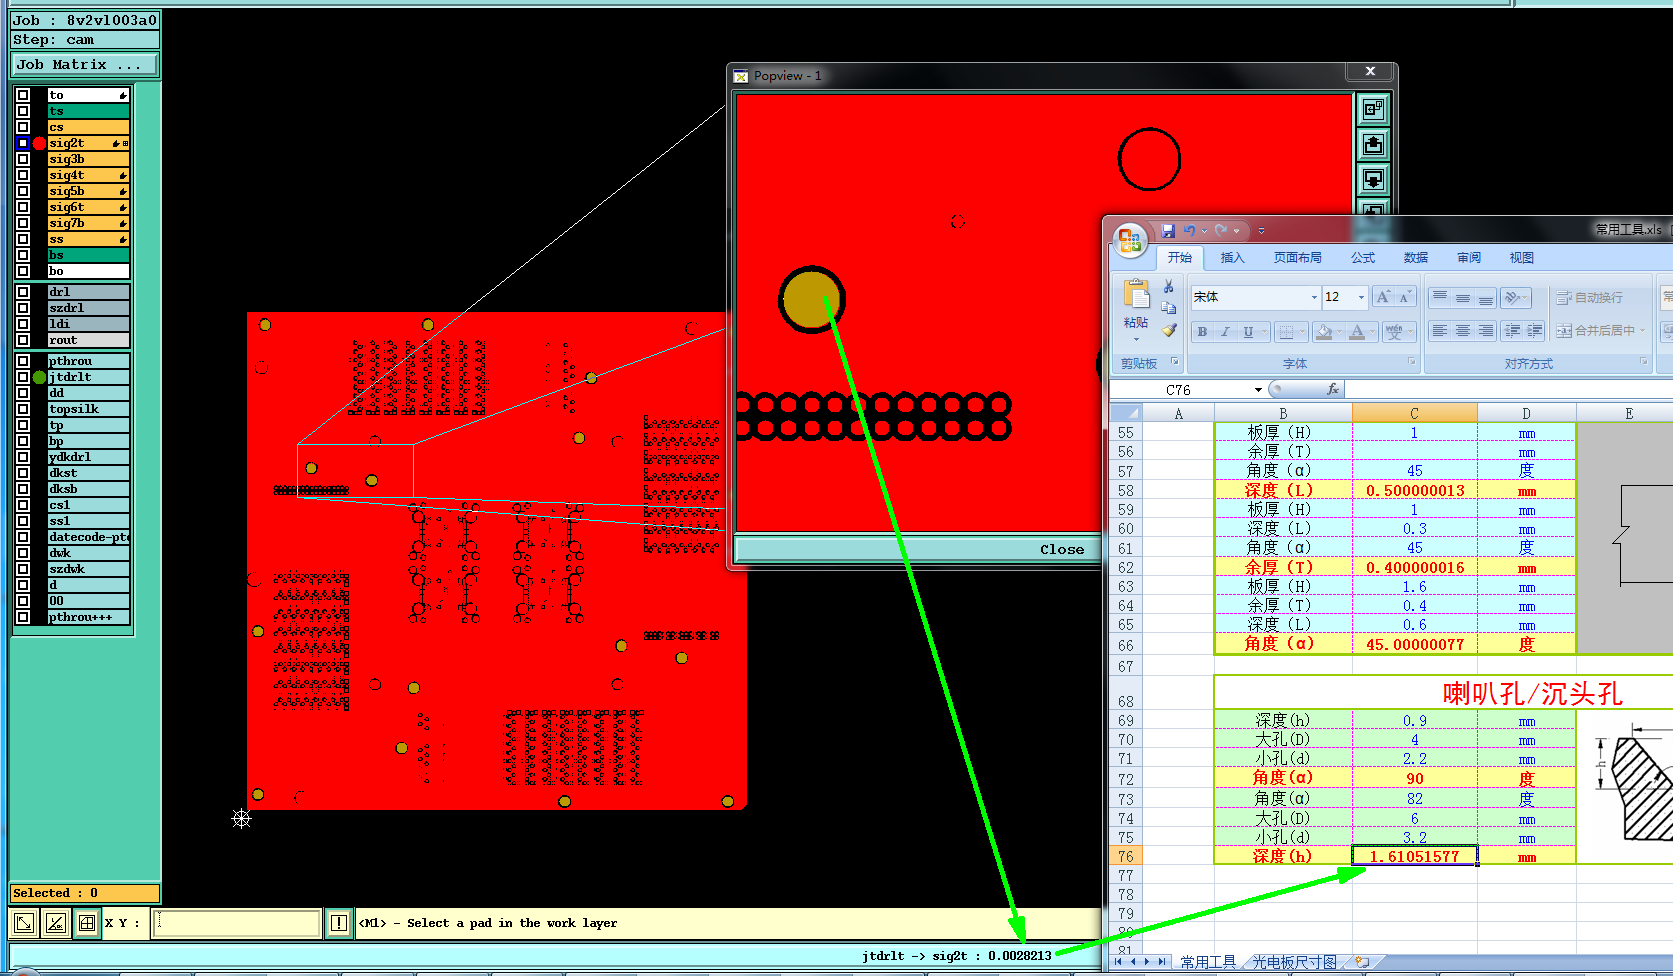Switch to the 数据 (Data) ribbon tab
1673x976 pixels.
click(x=1416, y=258)
